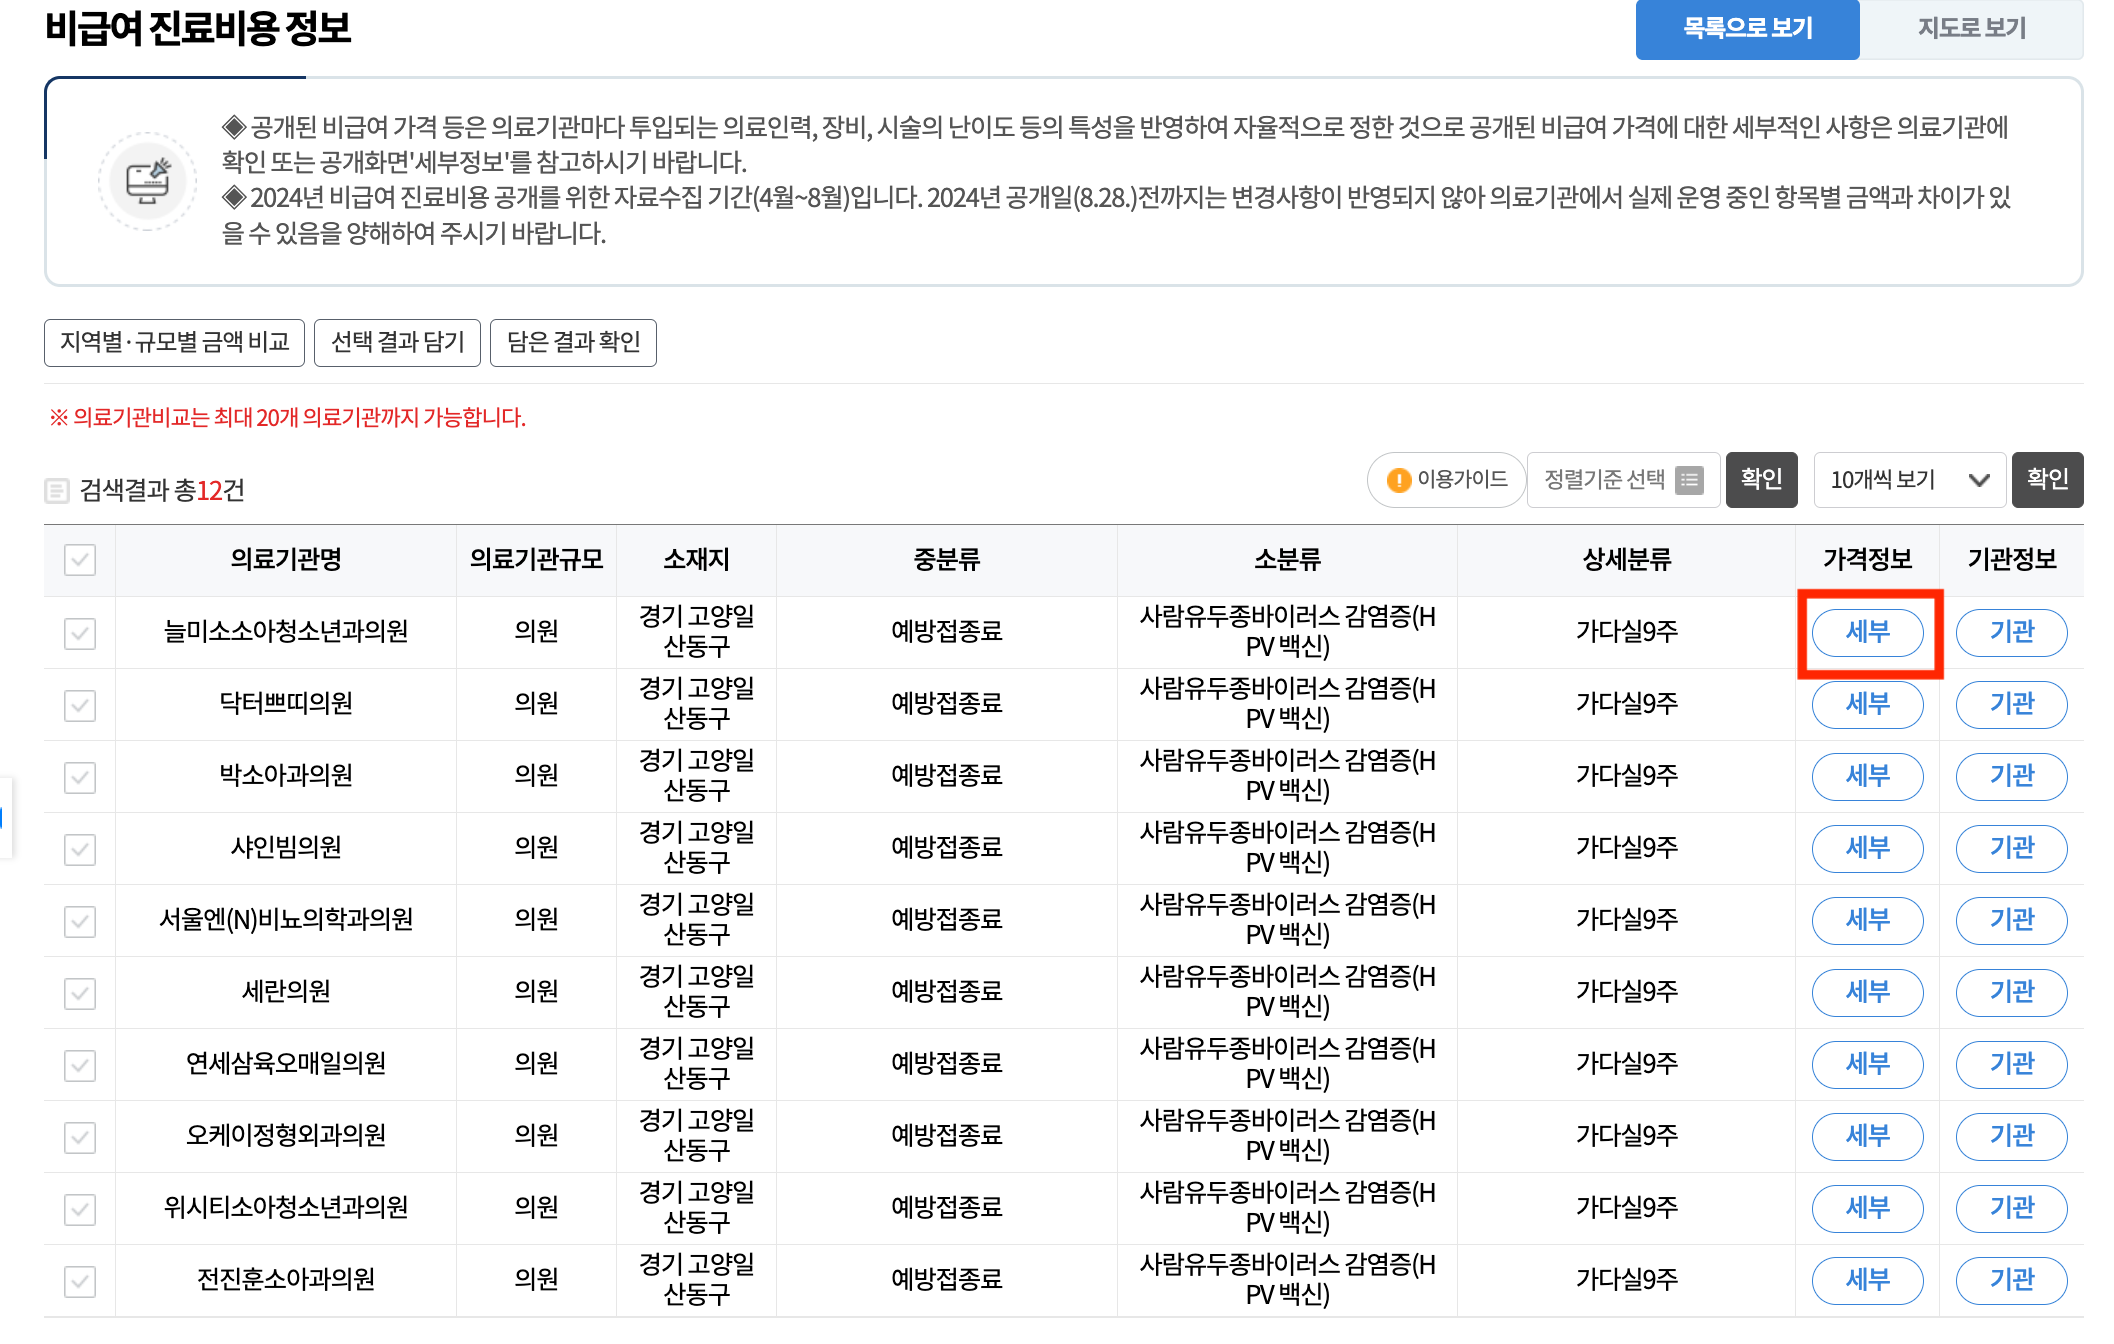Open 담은 결과 확인
This screenshot has height=1344, width=2114.
[573, 343]
